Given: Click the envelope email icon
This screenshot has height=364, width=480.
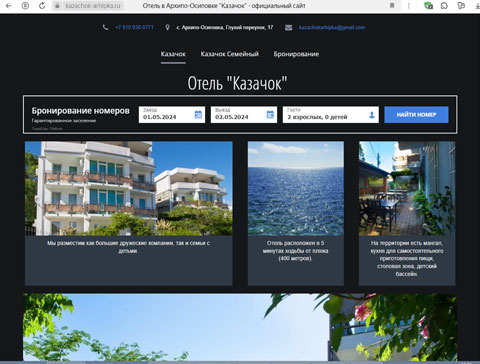Looking at the screenshot, I should 289,27.
